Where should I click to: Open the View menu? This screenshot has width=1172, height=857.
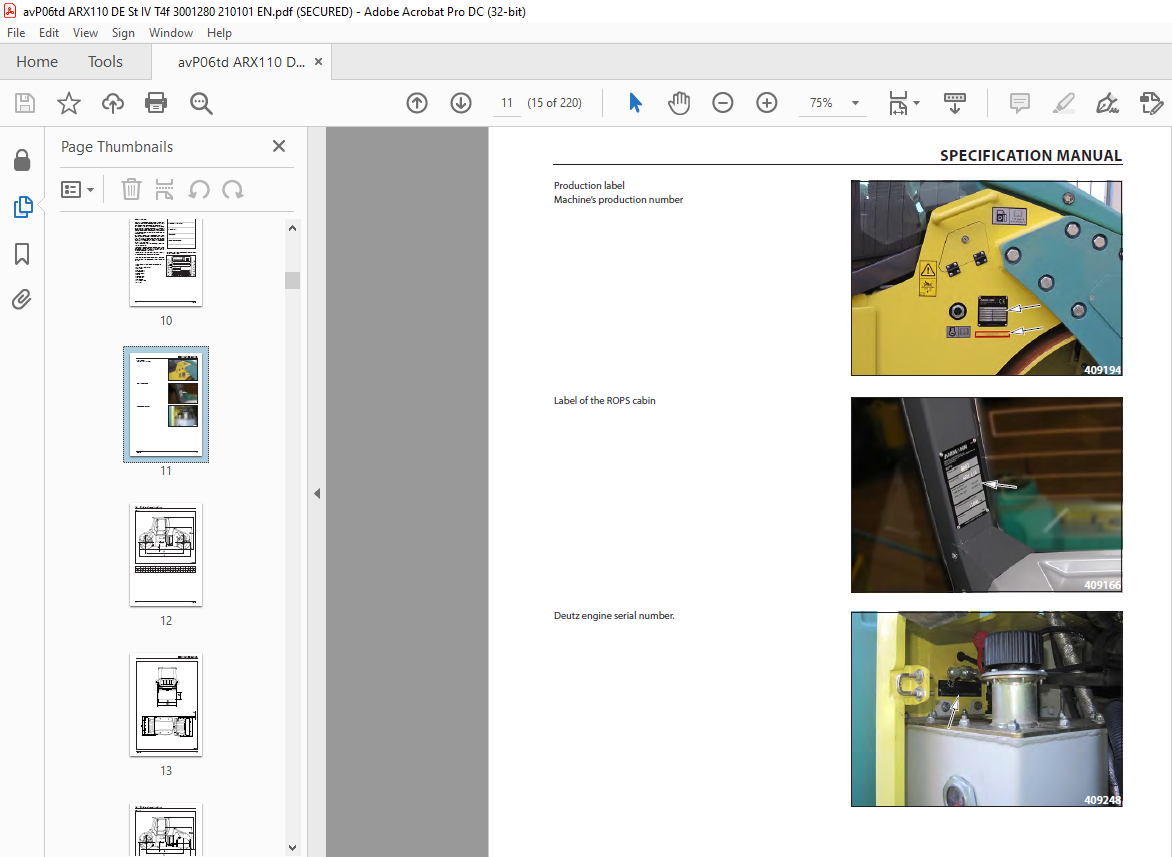click(x=85, y=33)
